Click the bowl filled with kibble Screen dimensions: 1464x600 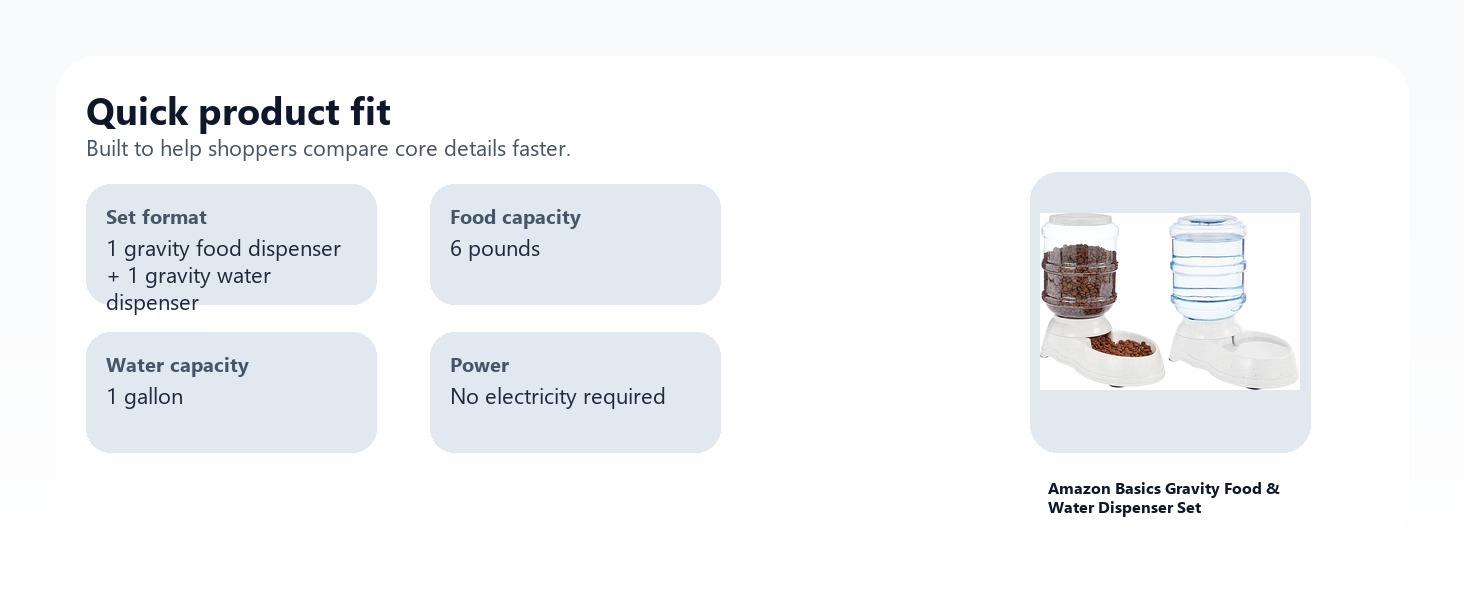coord(1122,348)
